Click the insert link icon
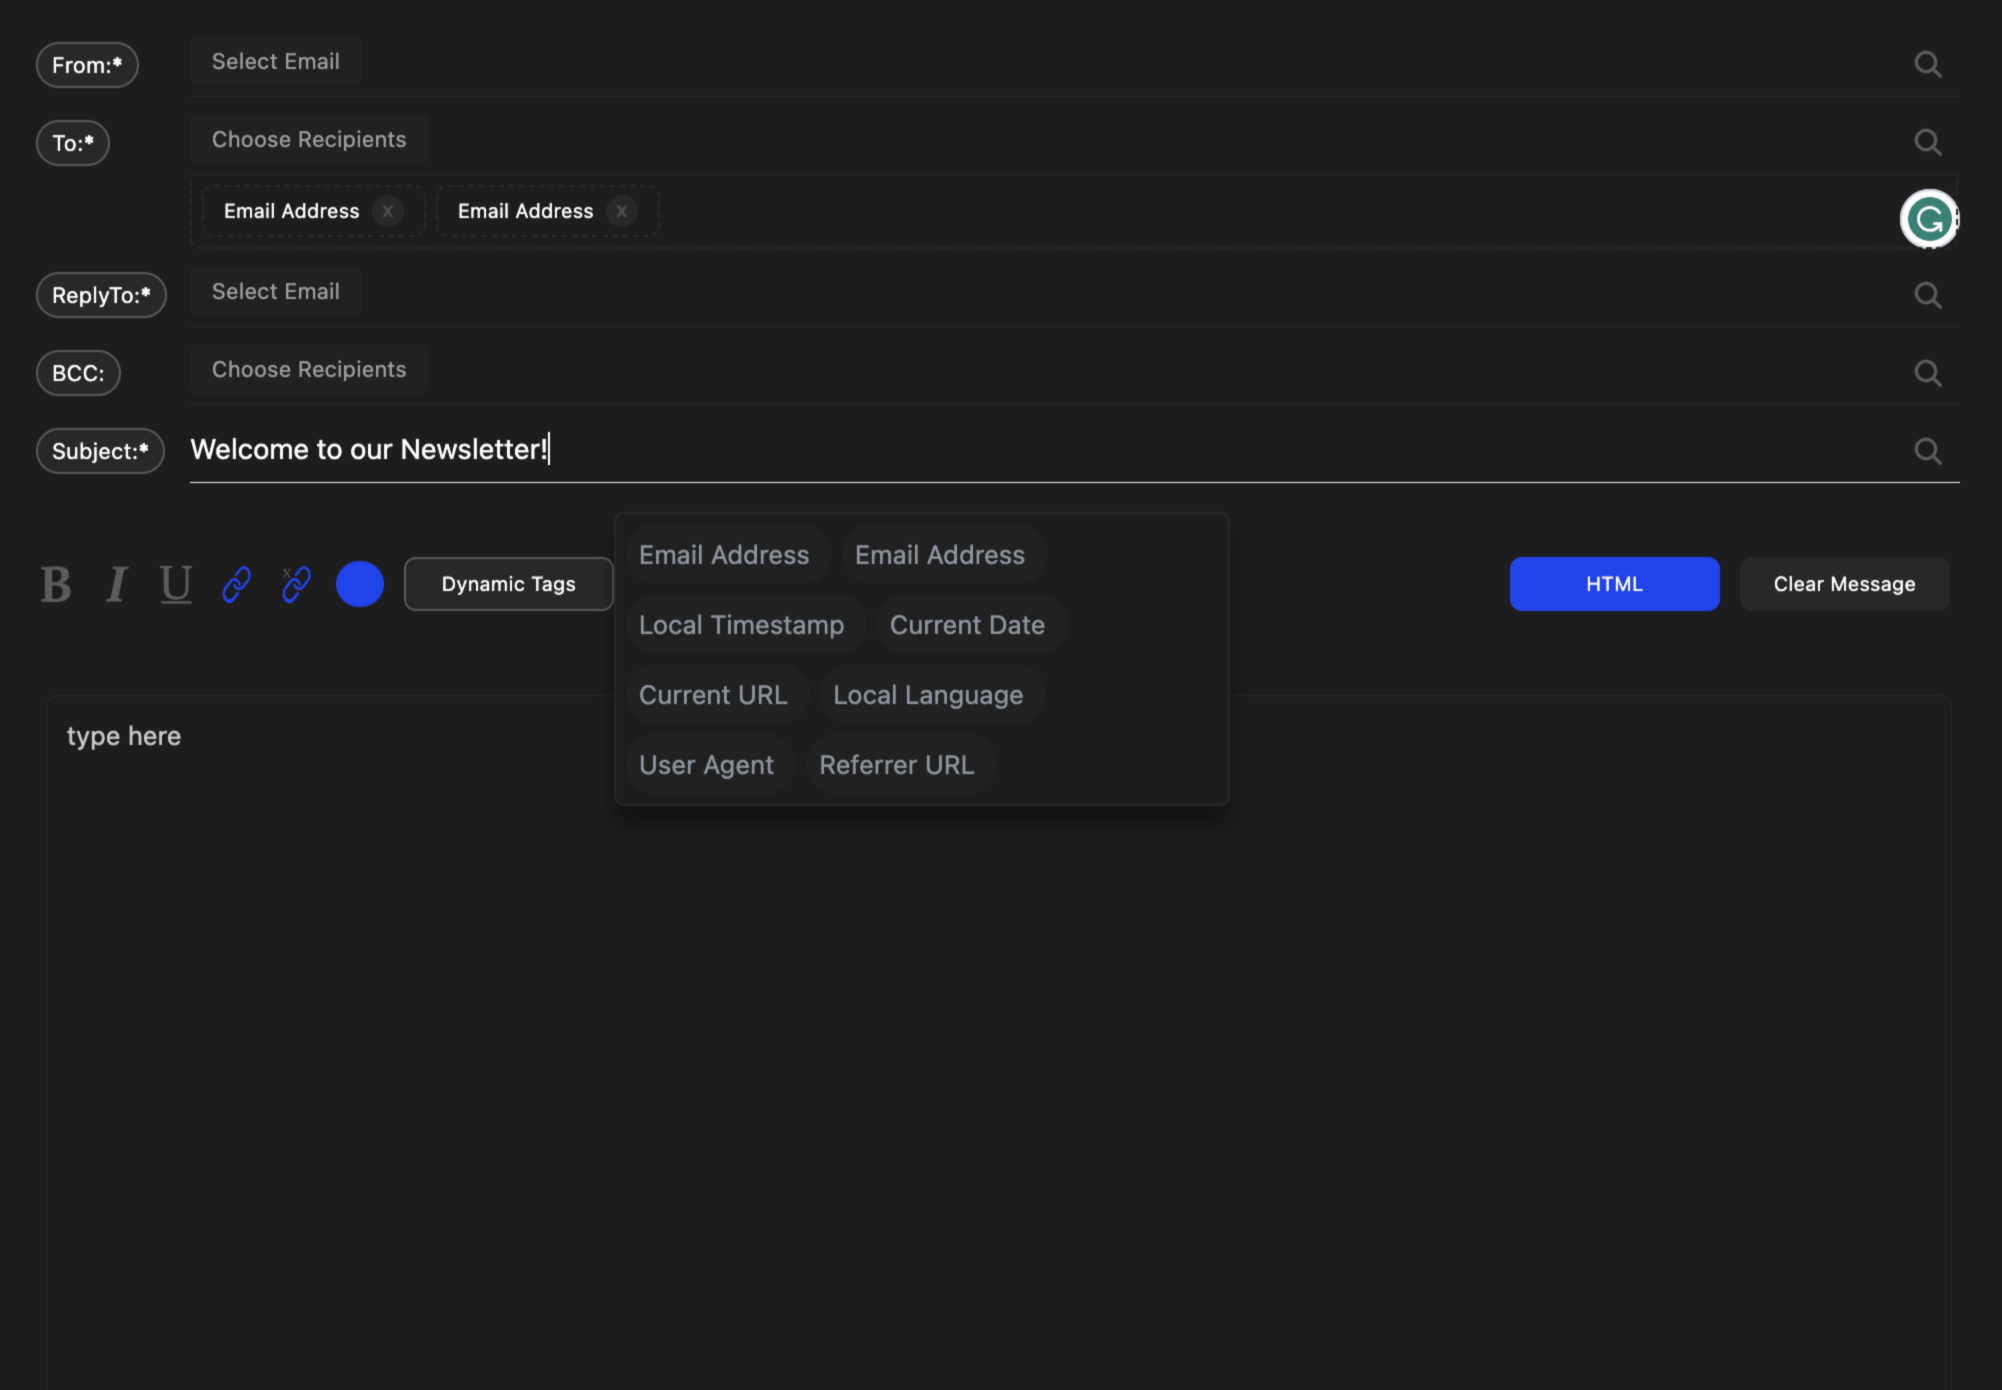This screenshot has width=2002, height=1390. point(237,584)
